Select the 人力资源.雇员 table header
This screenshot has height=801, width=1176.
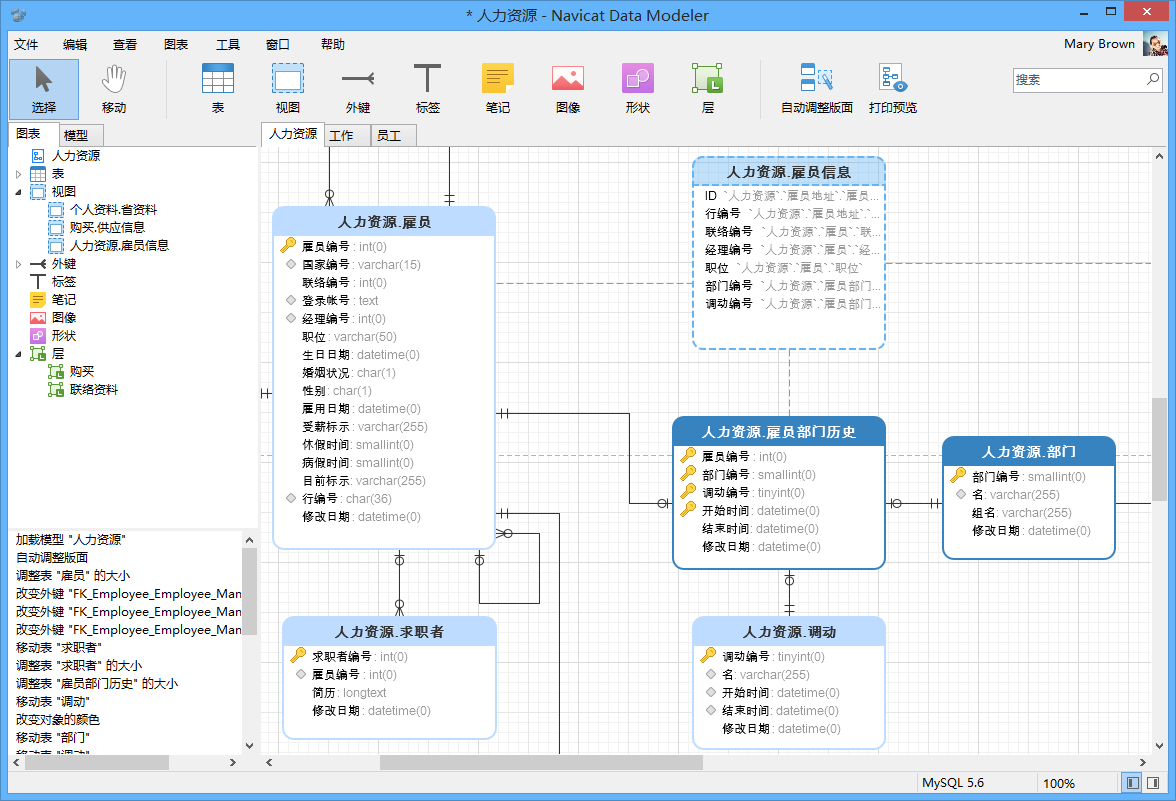click(x=384, y=222)
